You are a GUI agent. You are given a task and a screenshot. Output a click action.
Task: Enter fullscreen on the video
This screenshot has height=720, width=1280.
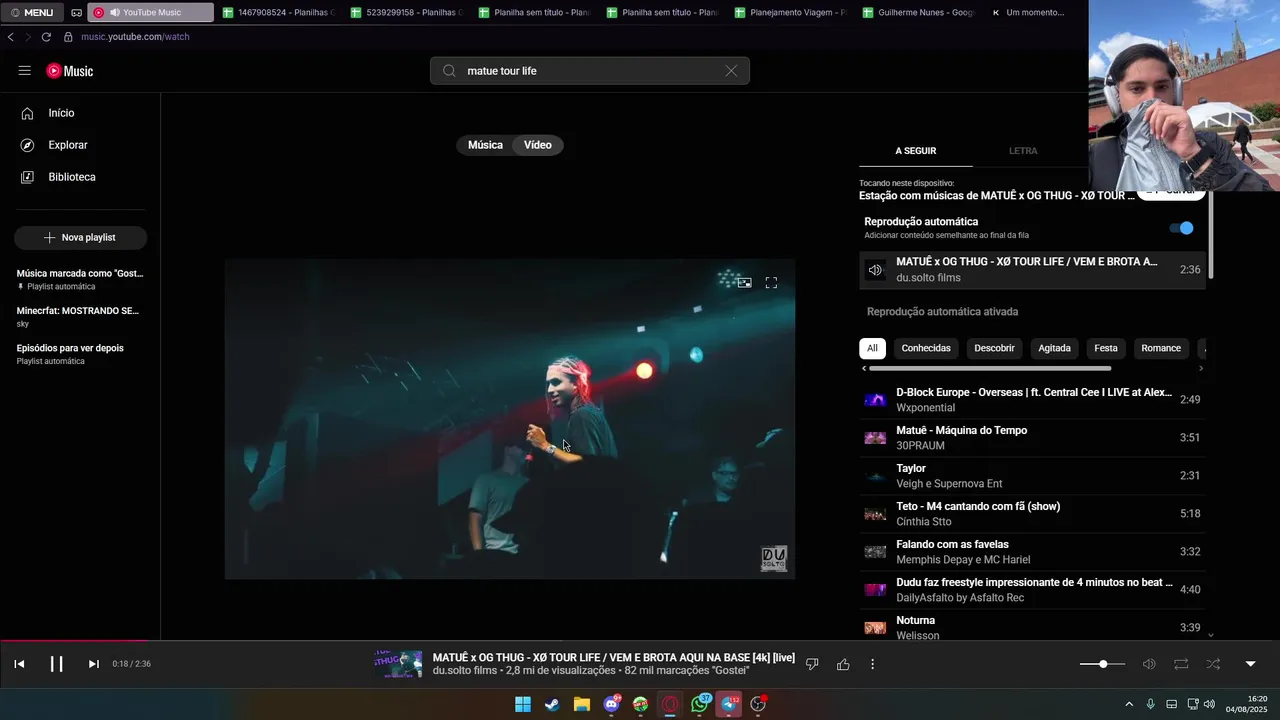click(771, 283)
